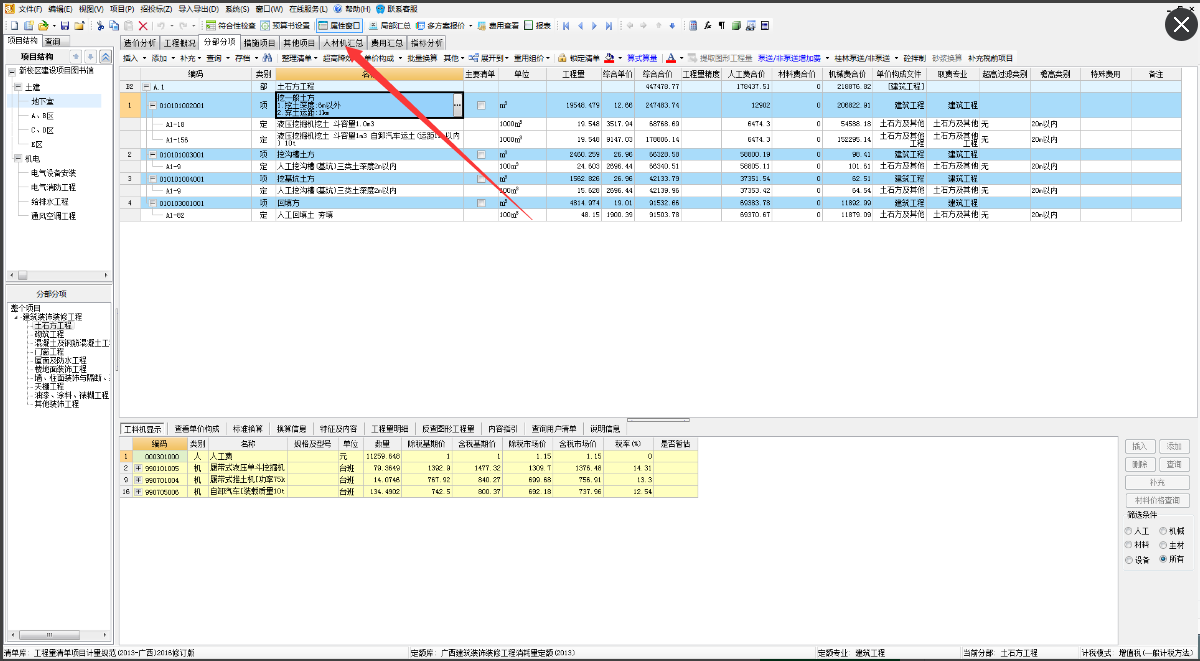Toggle 主要清单 checkbox for row 010101003001

point(482,154)
